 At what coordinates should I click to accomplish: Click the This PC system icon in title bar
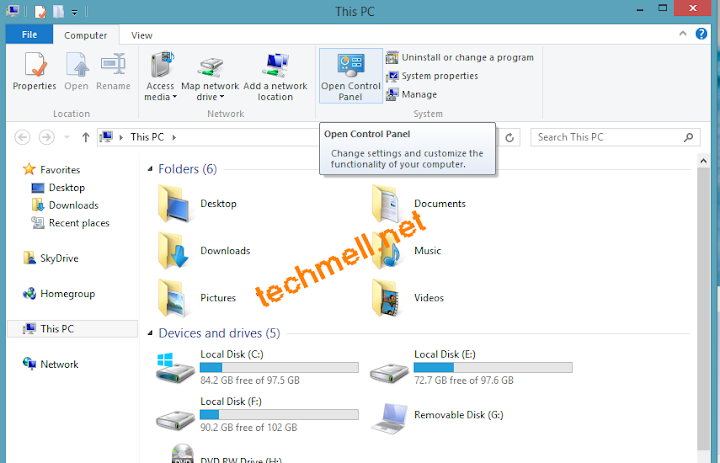pyautogui.click(x=12, y=11)
